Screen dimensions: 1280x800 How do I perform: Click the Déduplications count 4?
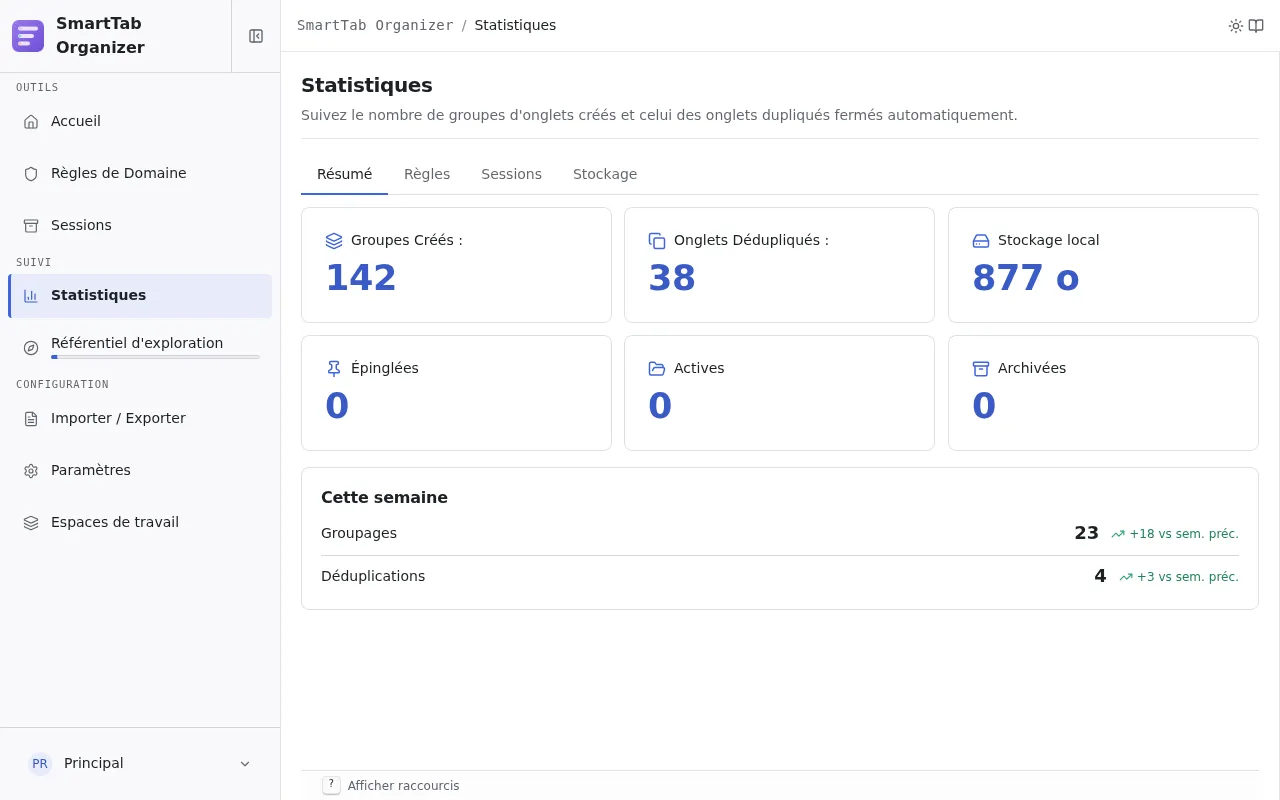click(1100, 577)
